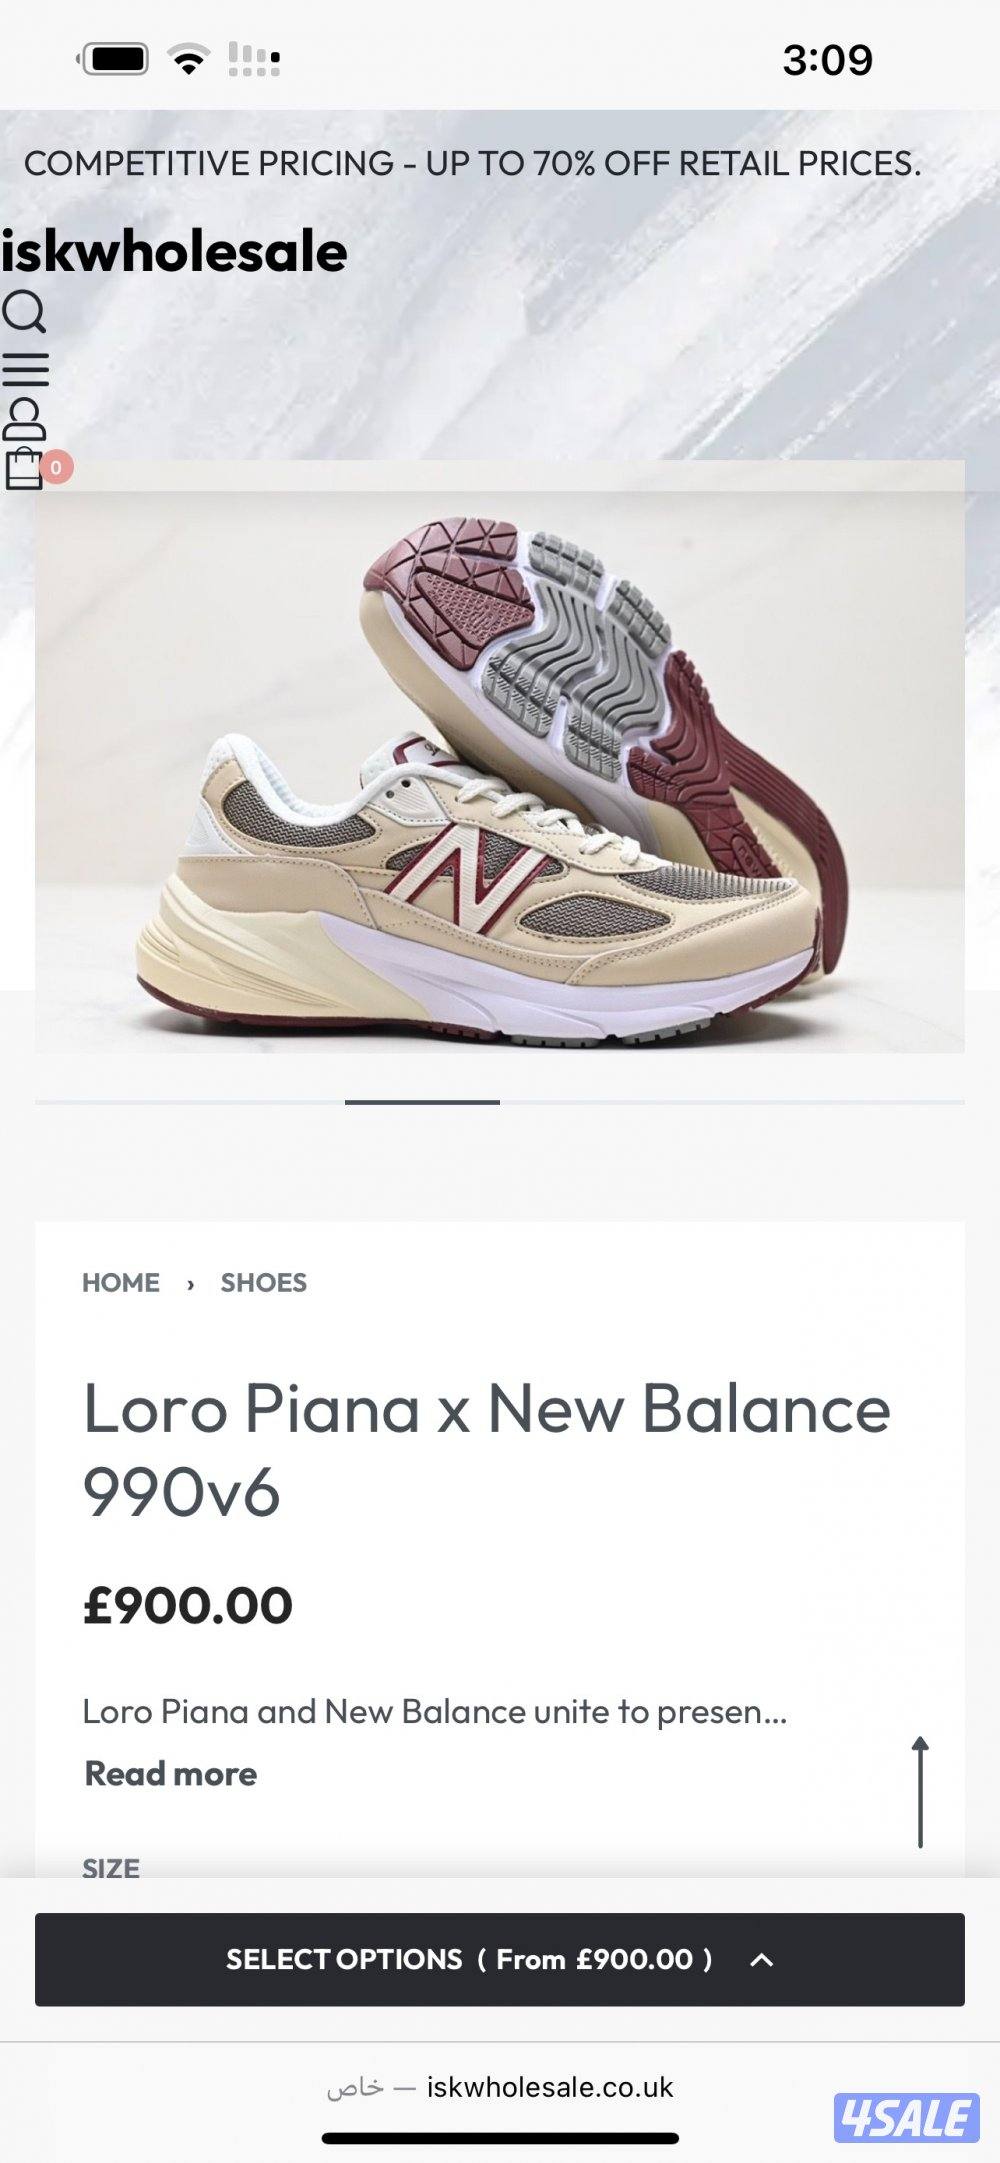The height and width of the screenshot is (2163, 1000).
Task: Tap the Competitive Pricing announcement banner
Action: click(472, 163)
